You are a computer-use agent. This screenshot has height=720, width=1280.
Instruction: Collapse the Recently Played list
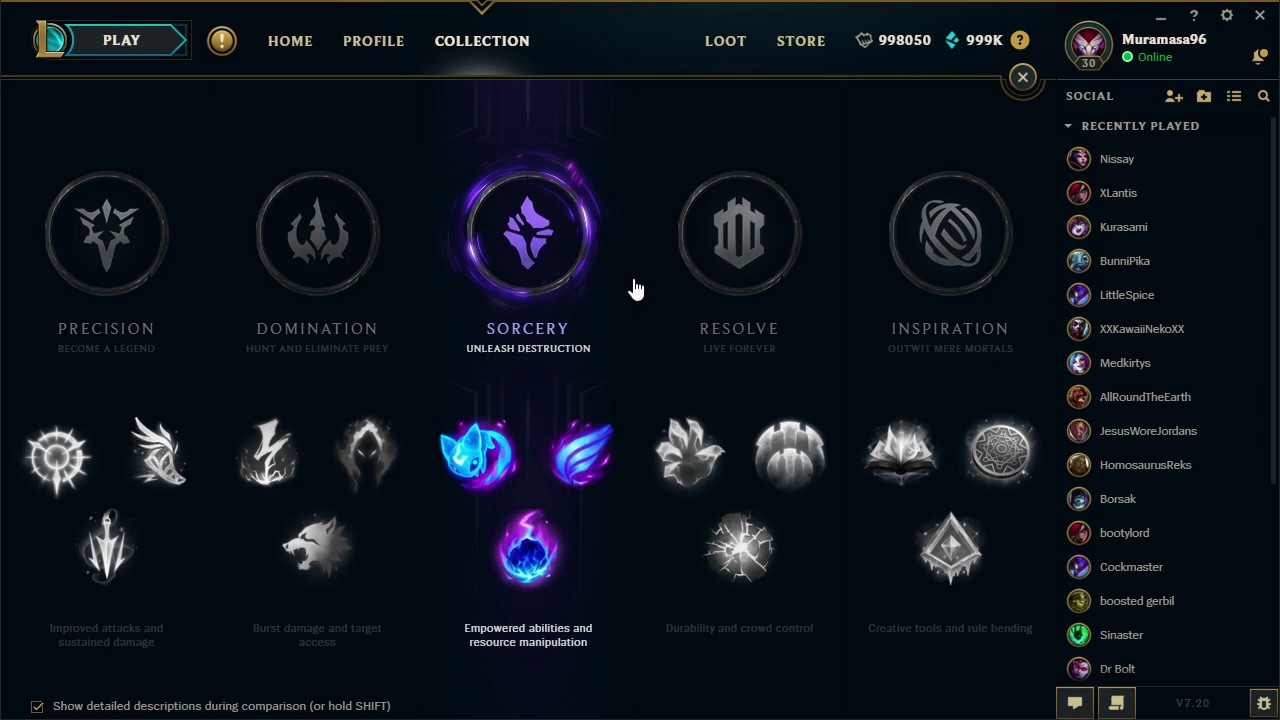tap(1068, 126)
